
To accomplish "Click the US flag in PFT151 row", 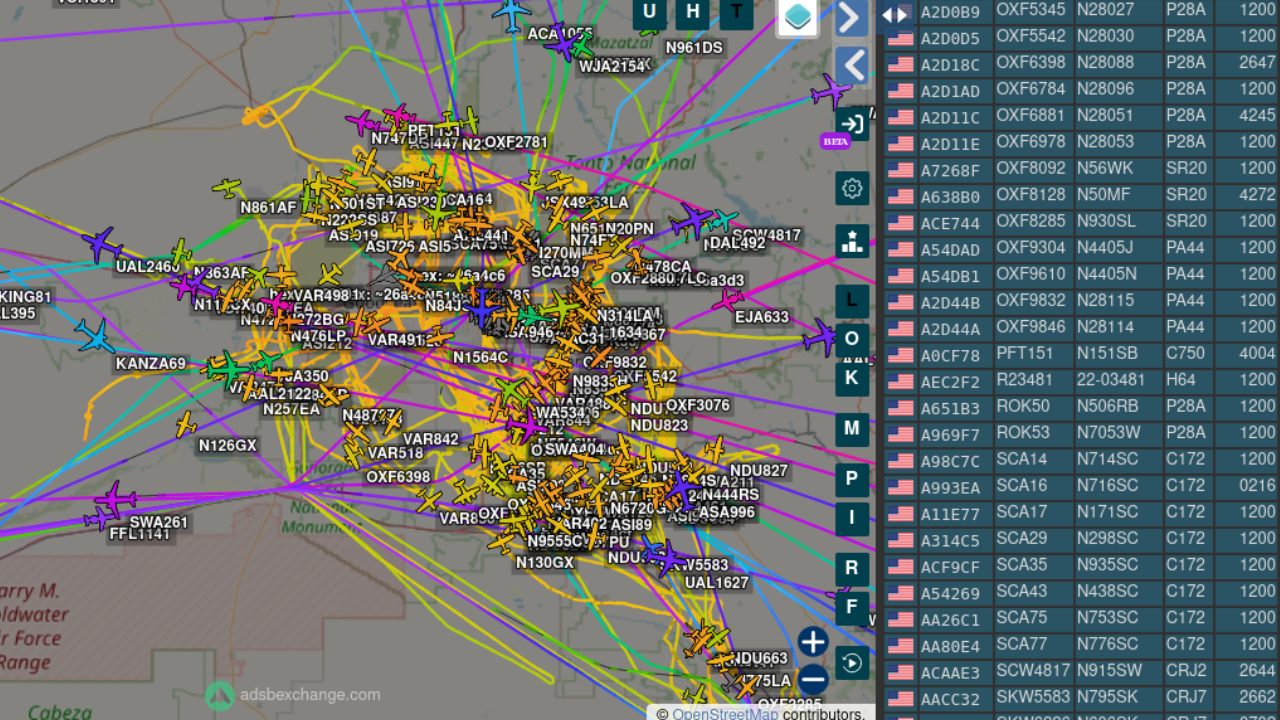I will click(901, 354).
